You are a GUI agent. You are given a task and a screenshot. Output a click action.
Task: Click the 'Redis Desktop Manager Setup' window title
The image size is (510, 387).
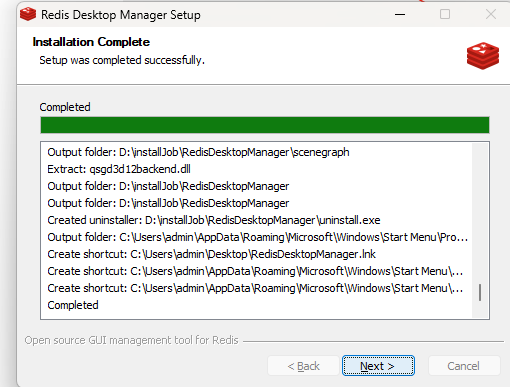coord(121,15)
